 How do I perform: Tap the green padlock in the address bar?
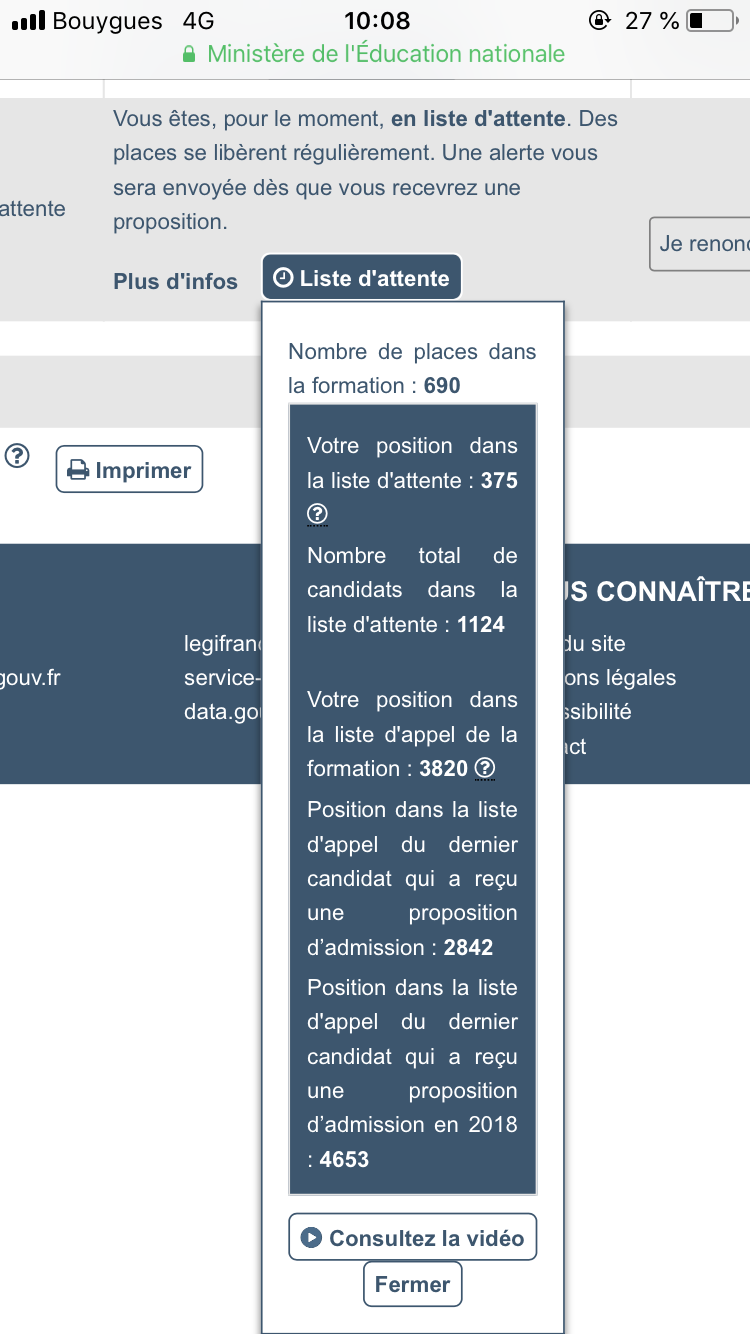pyautogui.click(x=189, y=55)
